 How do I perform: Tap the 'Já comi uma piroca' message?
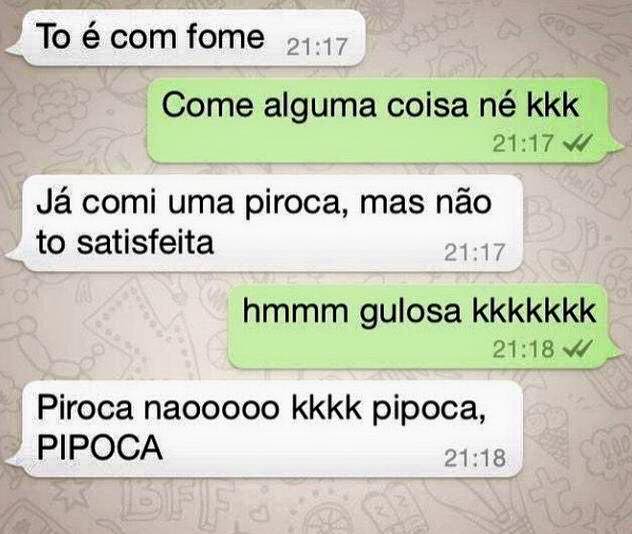coord(268,223)
